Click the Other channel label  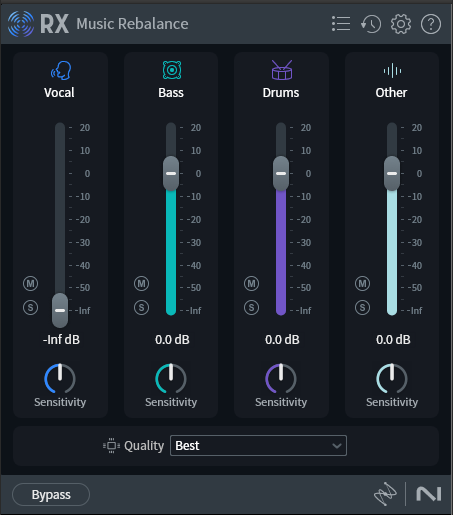point(391,93)
